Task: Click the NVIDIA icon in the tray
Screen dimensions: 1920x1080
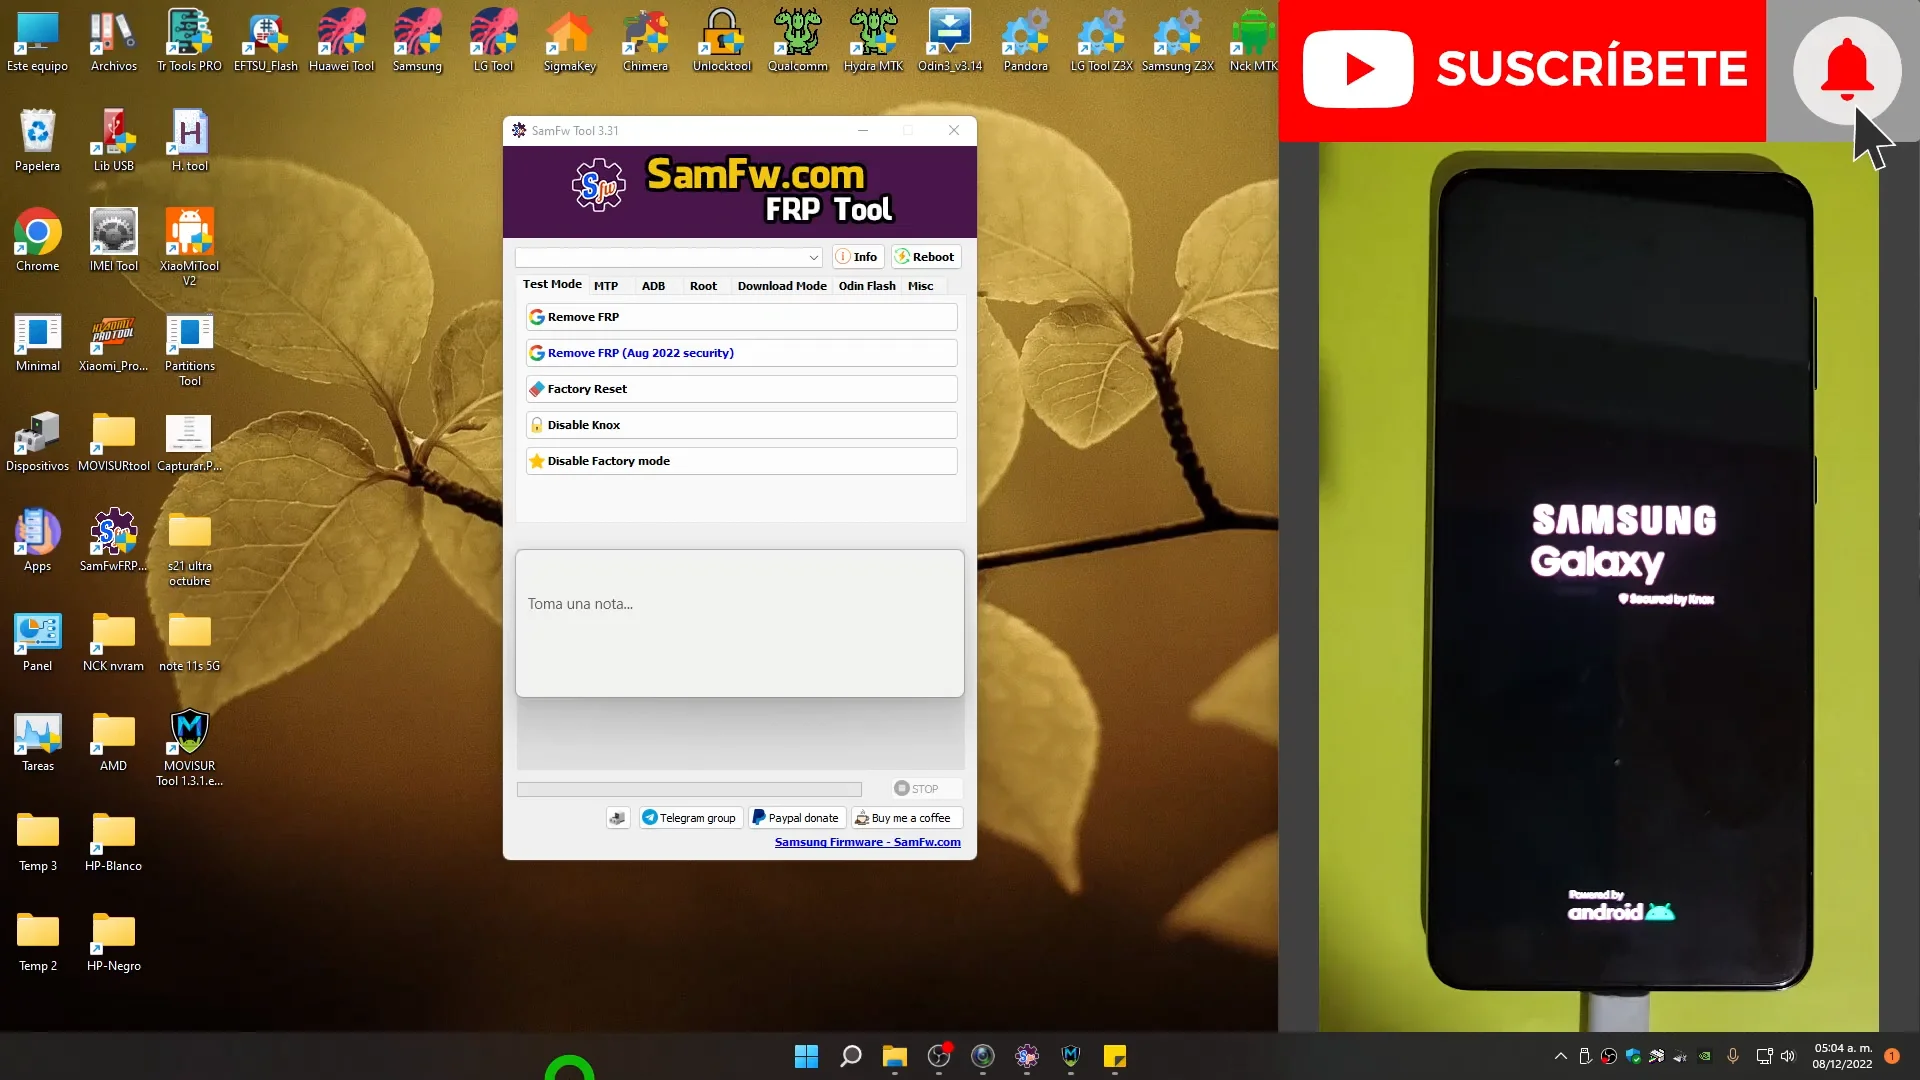Action: coord(1704,1056)
